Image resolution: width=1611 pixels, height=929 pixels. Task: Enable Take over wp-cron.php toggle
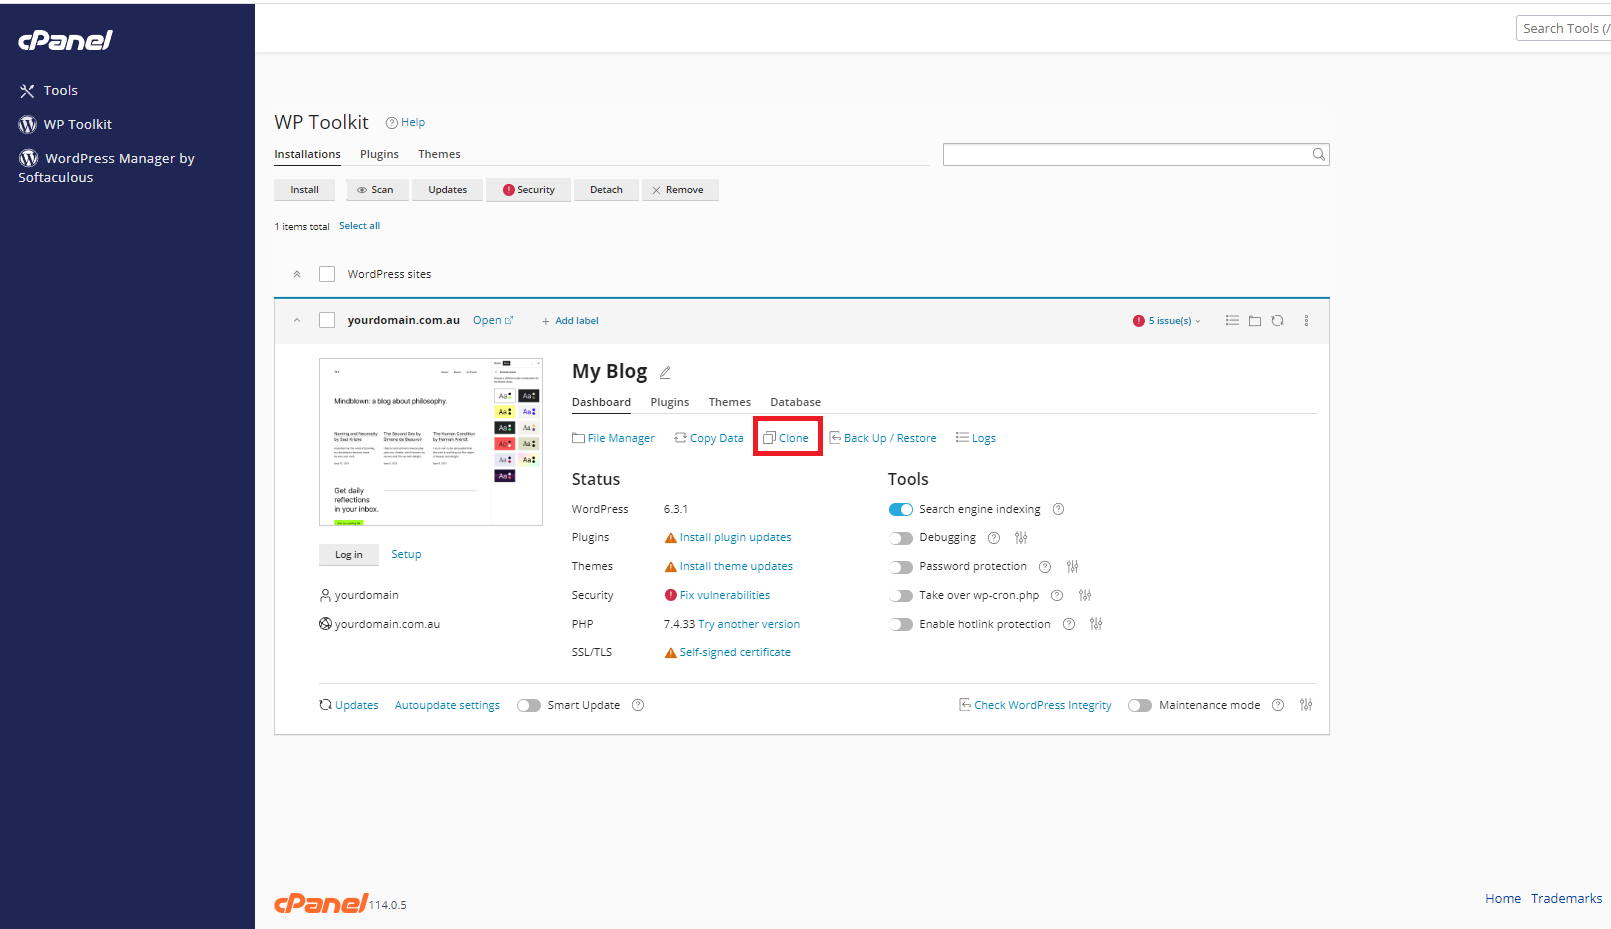pyautogui.click(x=901, y=596)
